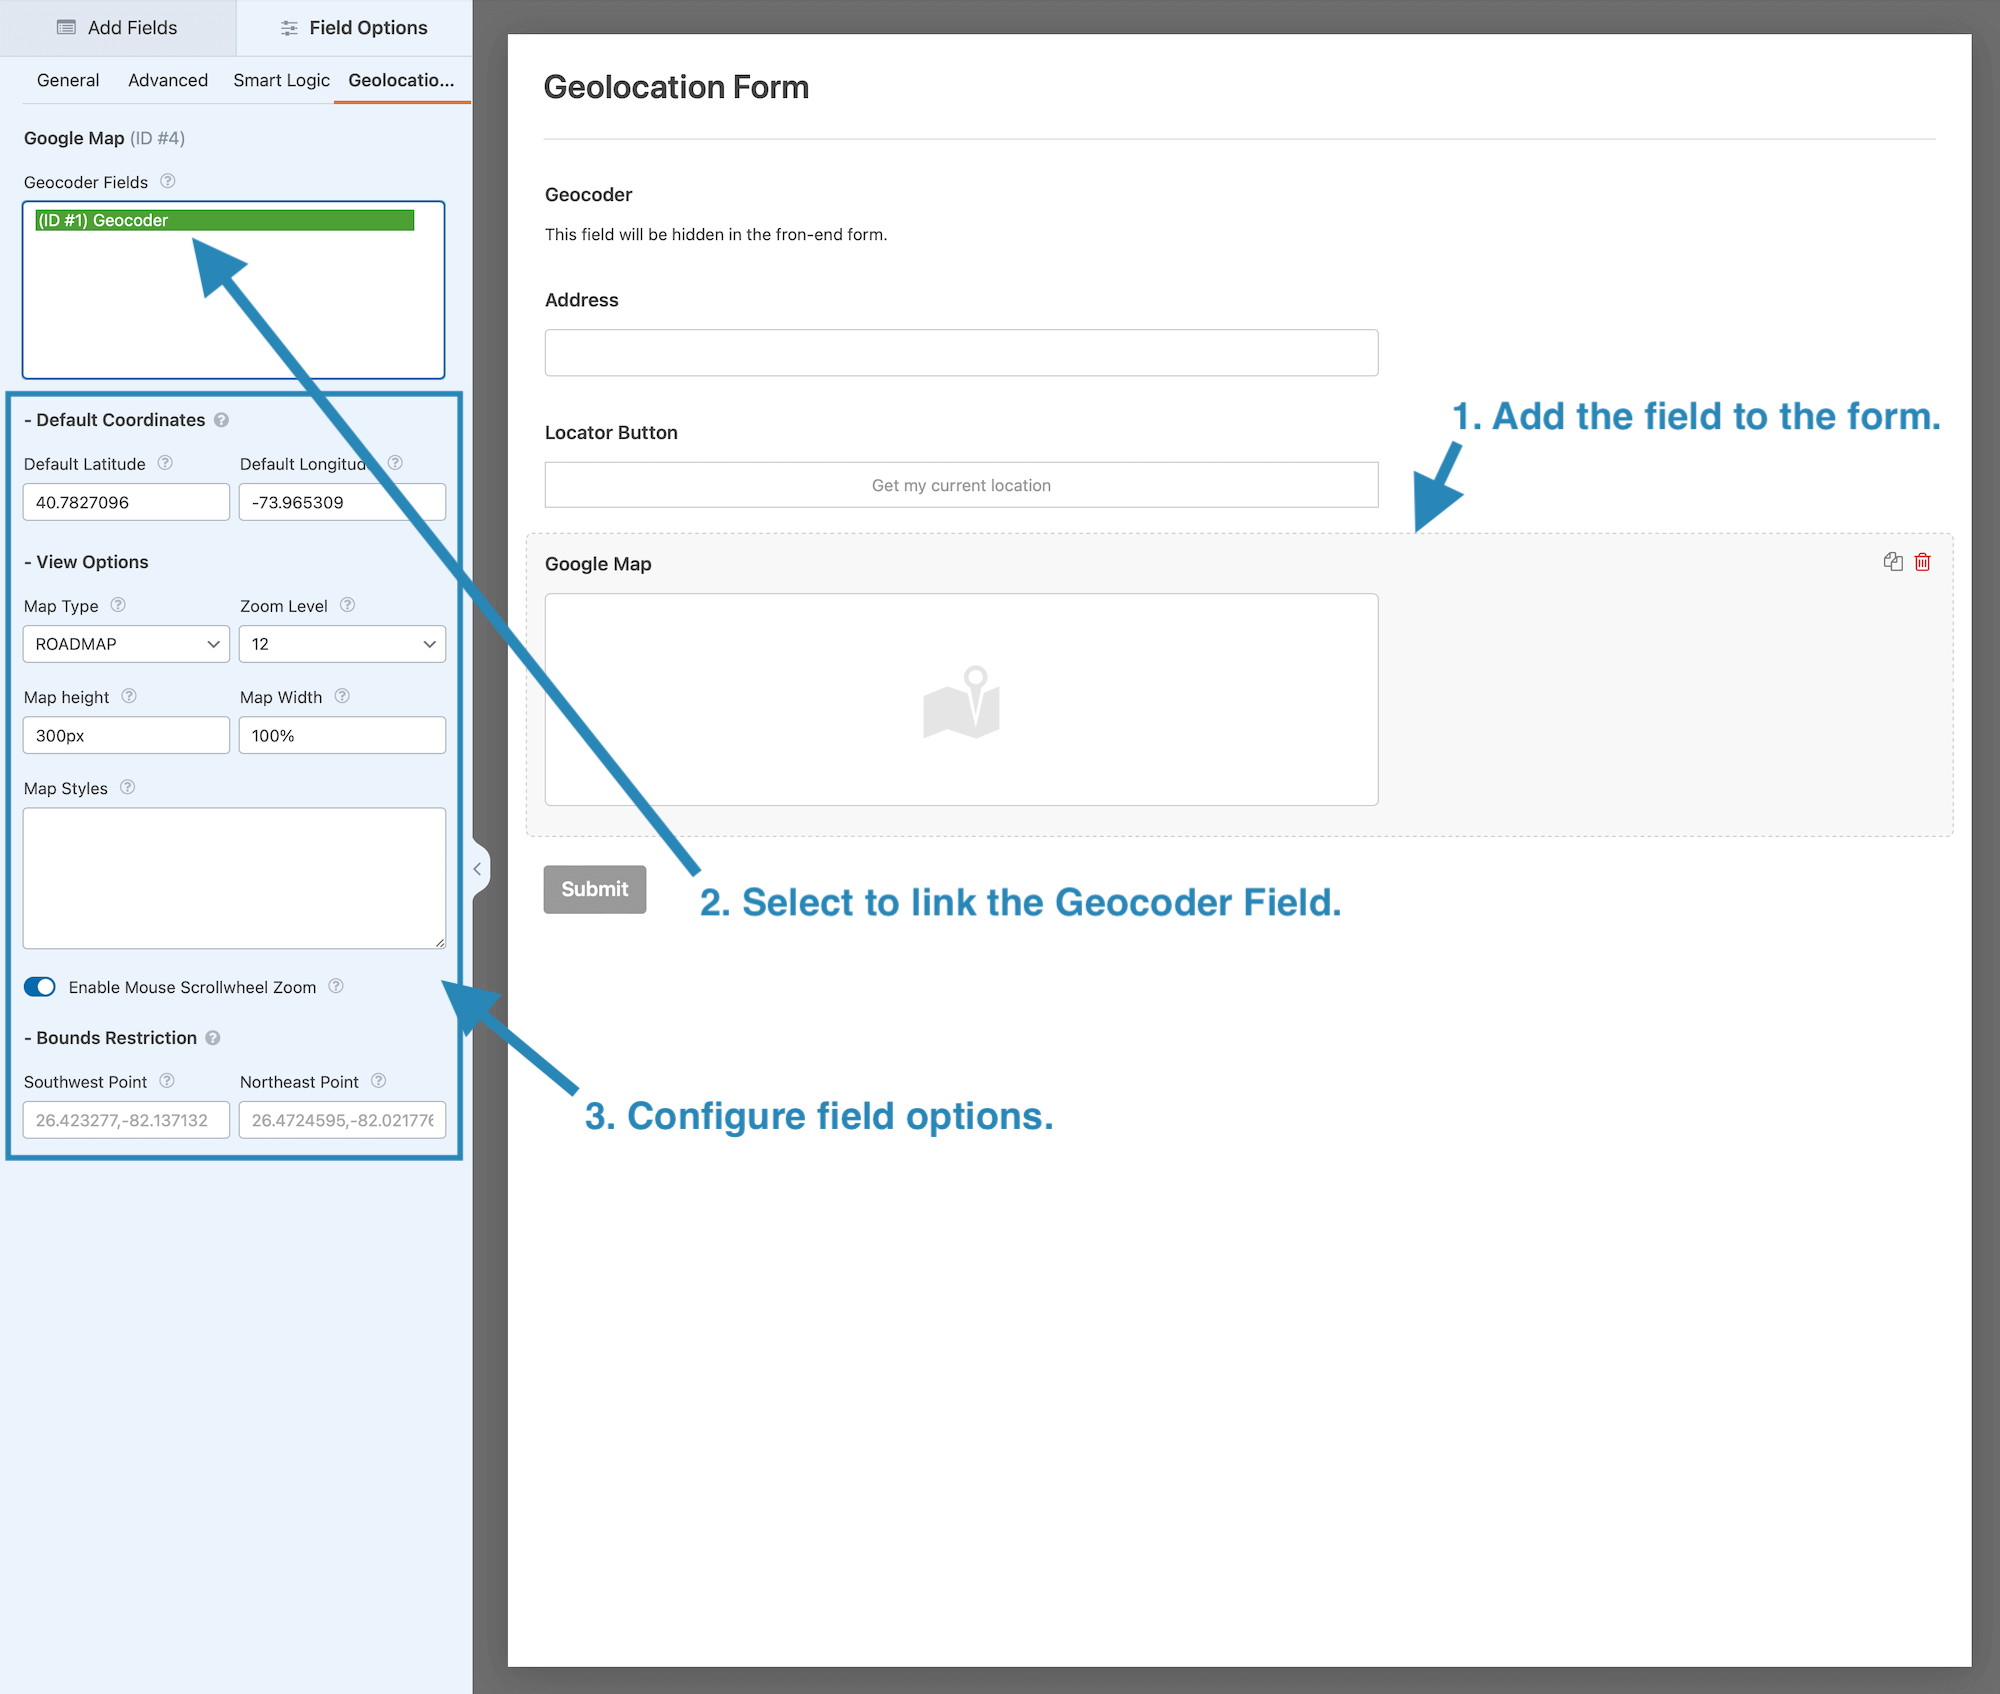Screen dimensions: 2000x1694
Task: Select the Geocoder field in form
Action: tap(588, 195)
